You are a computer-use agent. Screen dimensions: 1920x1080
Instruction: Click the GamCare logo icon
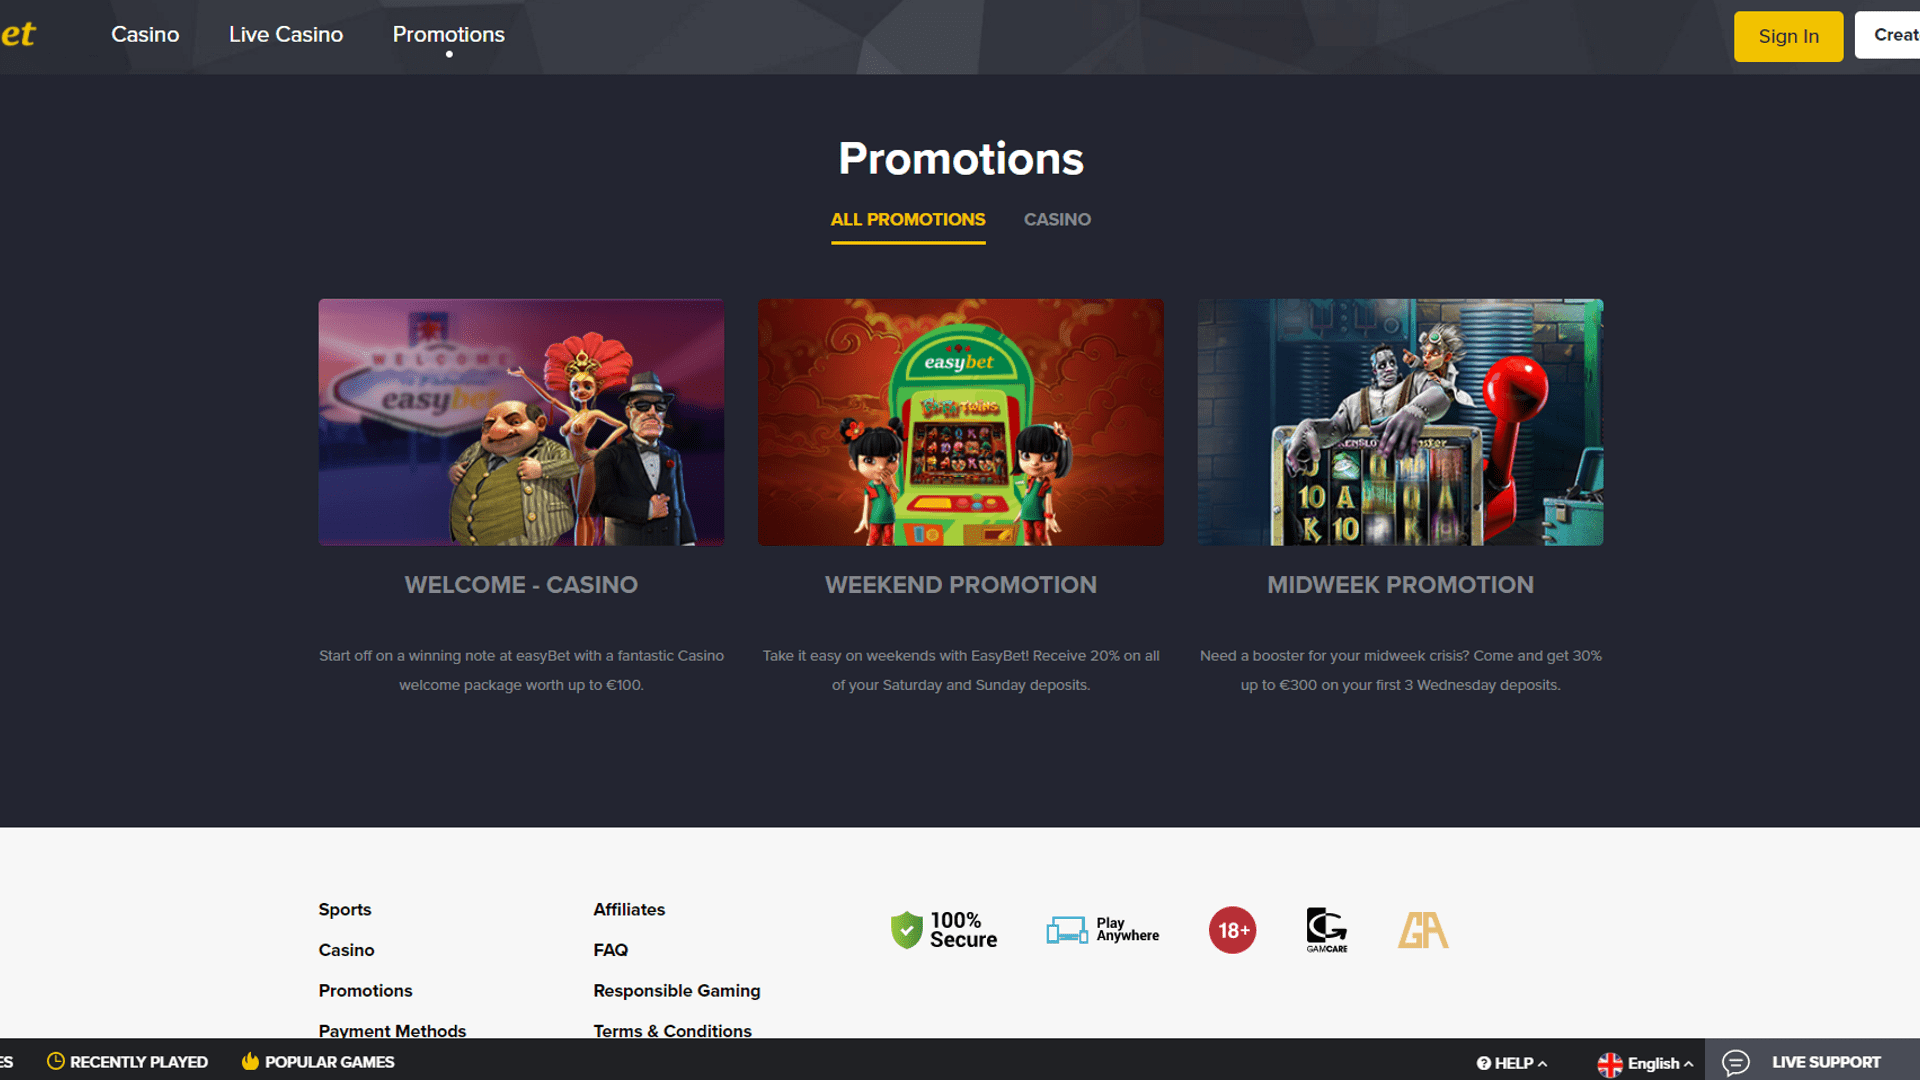click(1327, 930)
